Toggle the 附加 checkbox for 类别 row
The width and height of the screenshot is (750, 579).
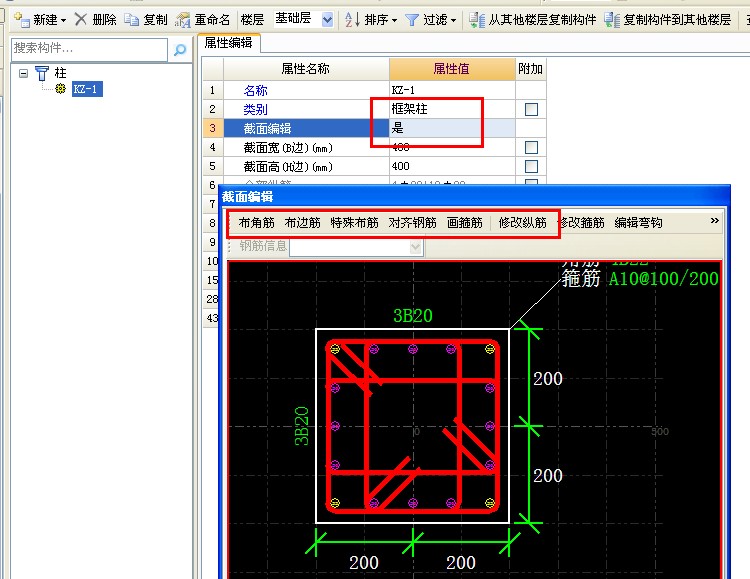531,109
